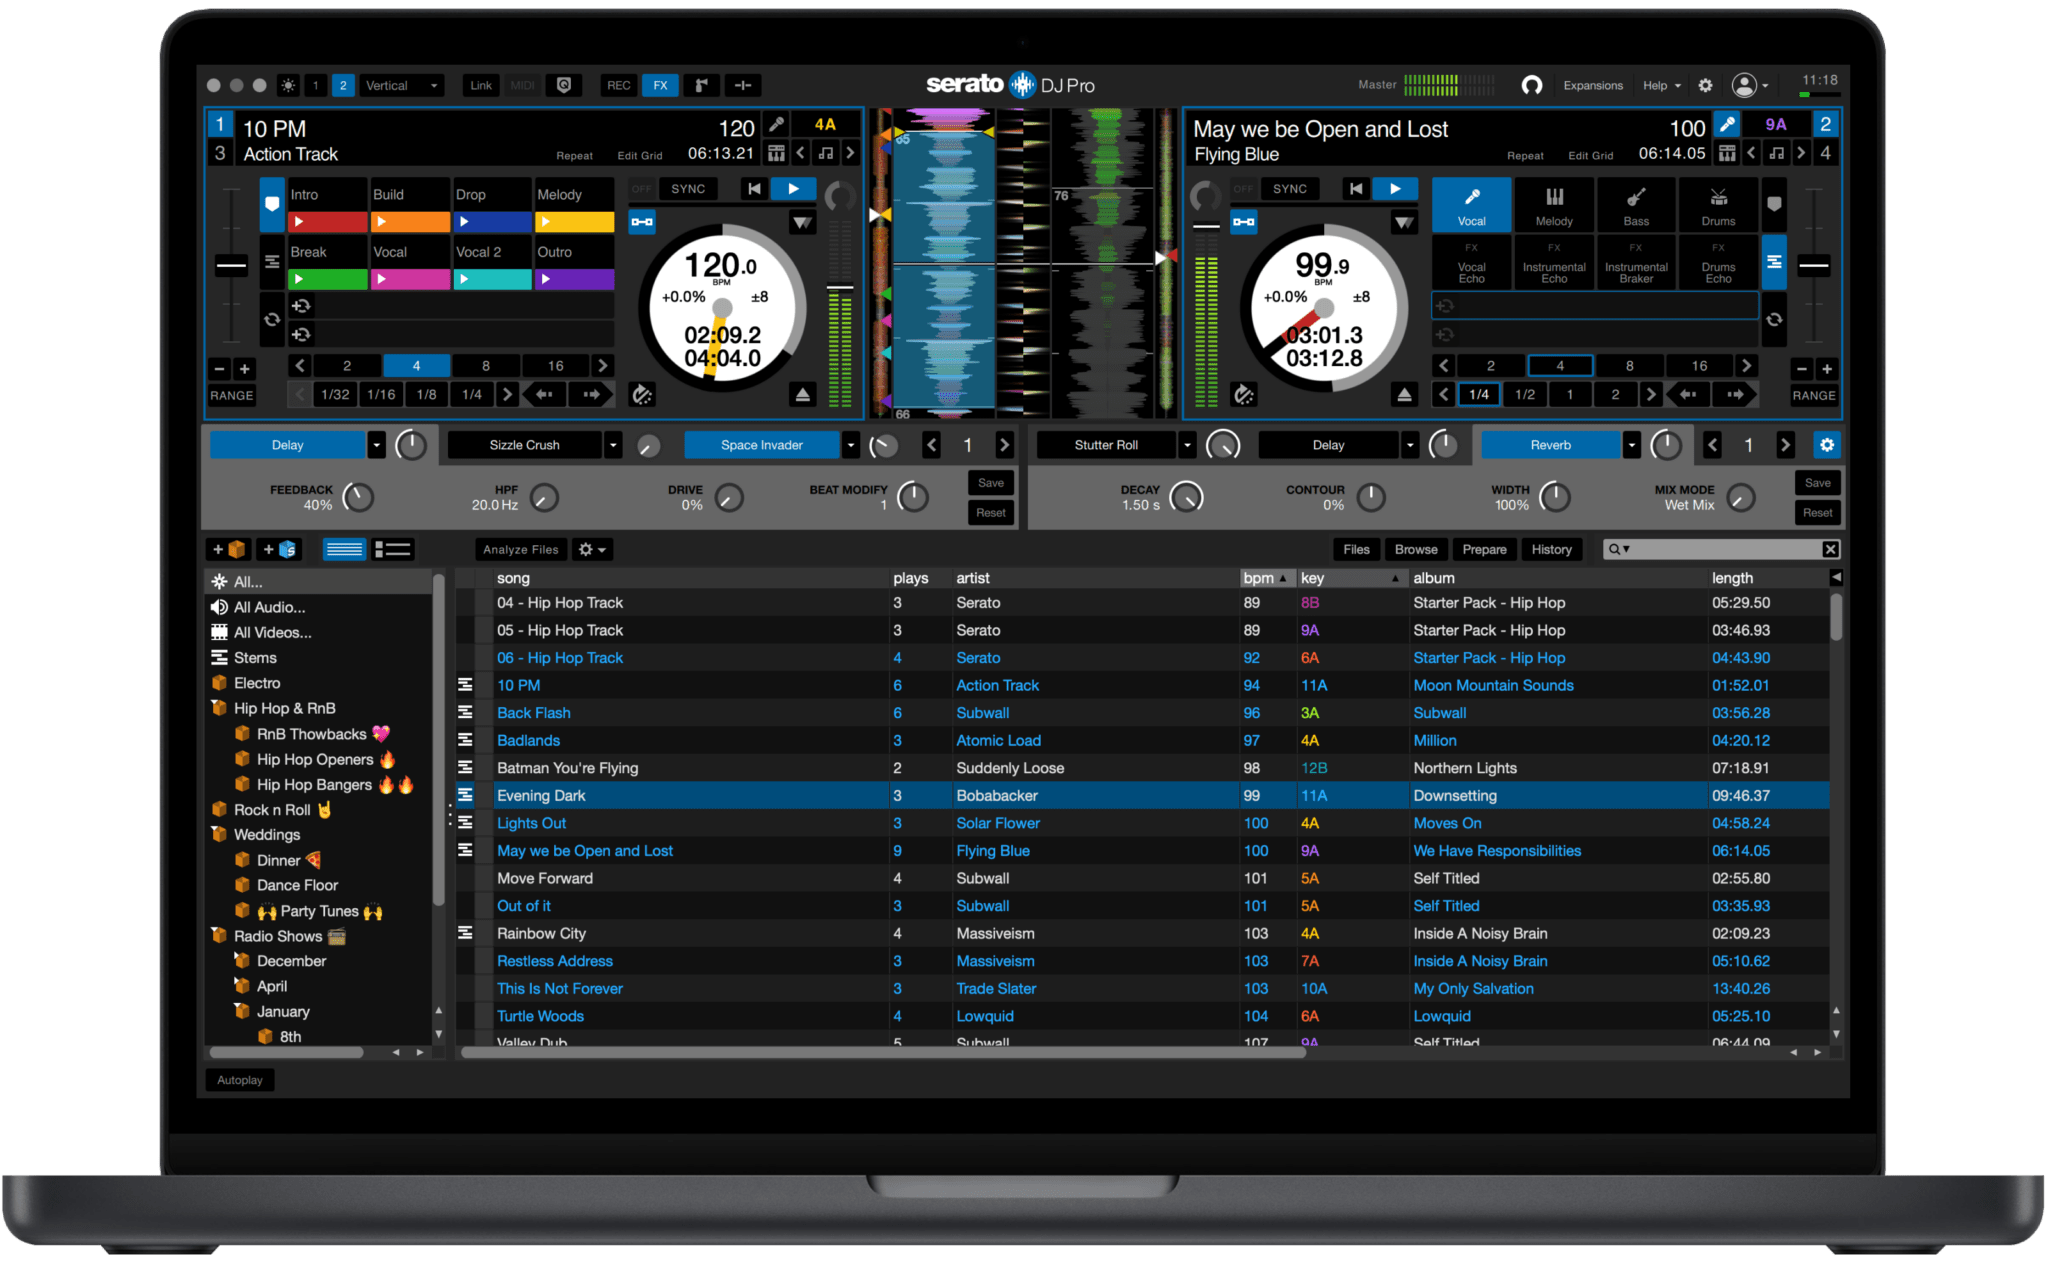2048x1266 pixels.
Task: Open the Help dropdown menu
Action: click(1662, 86)
